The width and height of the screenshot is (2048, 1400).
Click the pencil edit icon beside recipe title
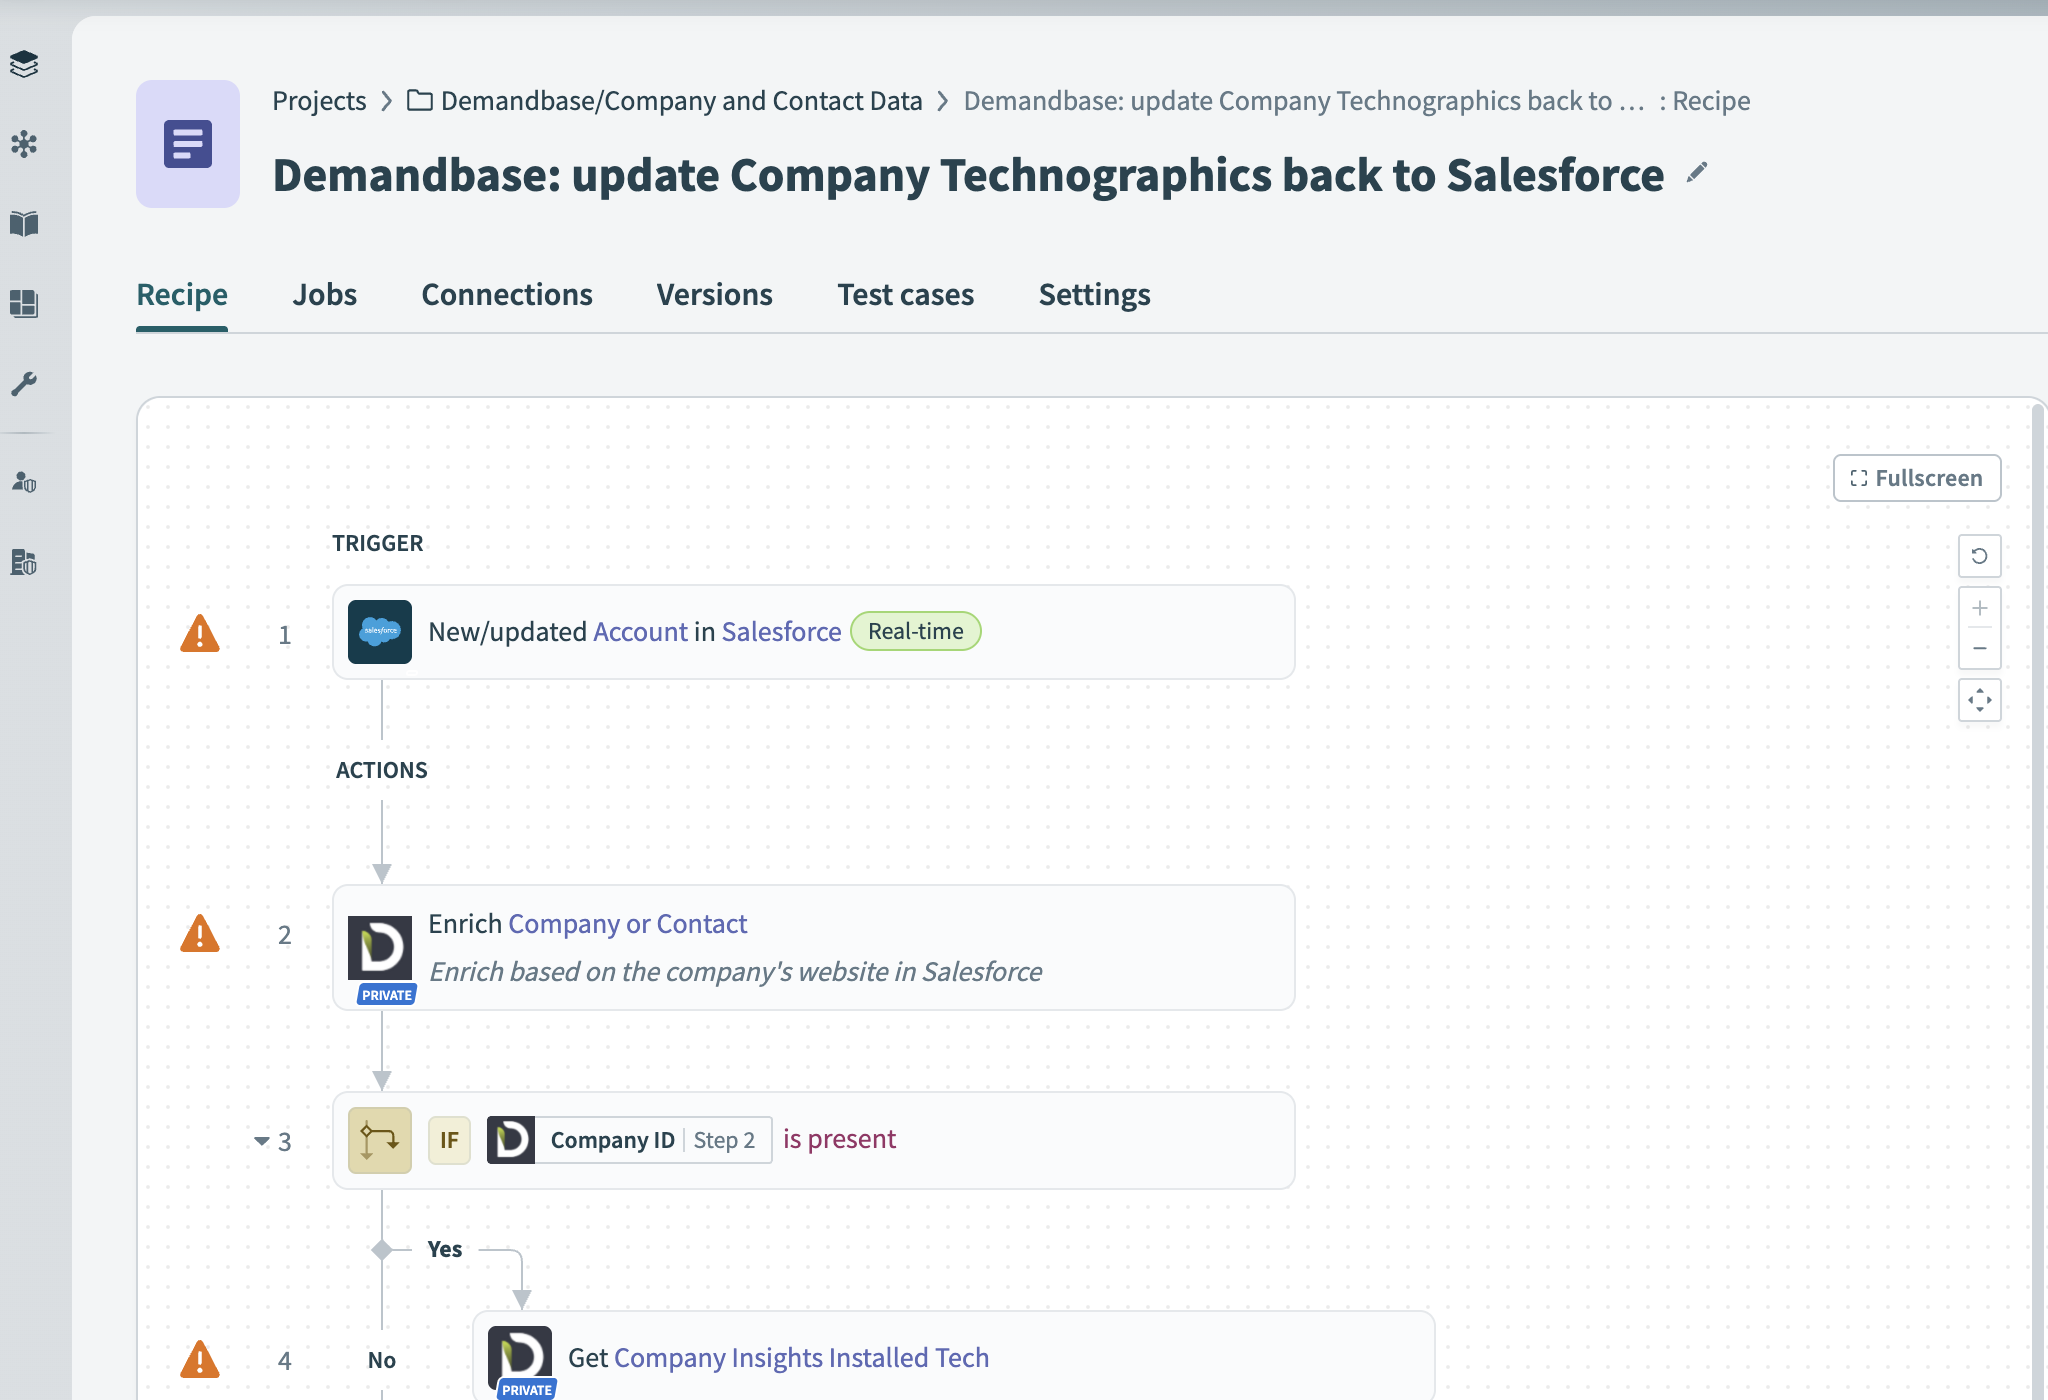point(1696,173)
